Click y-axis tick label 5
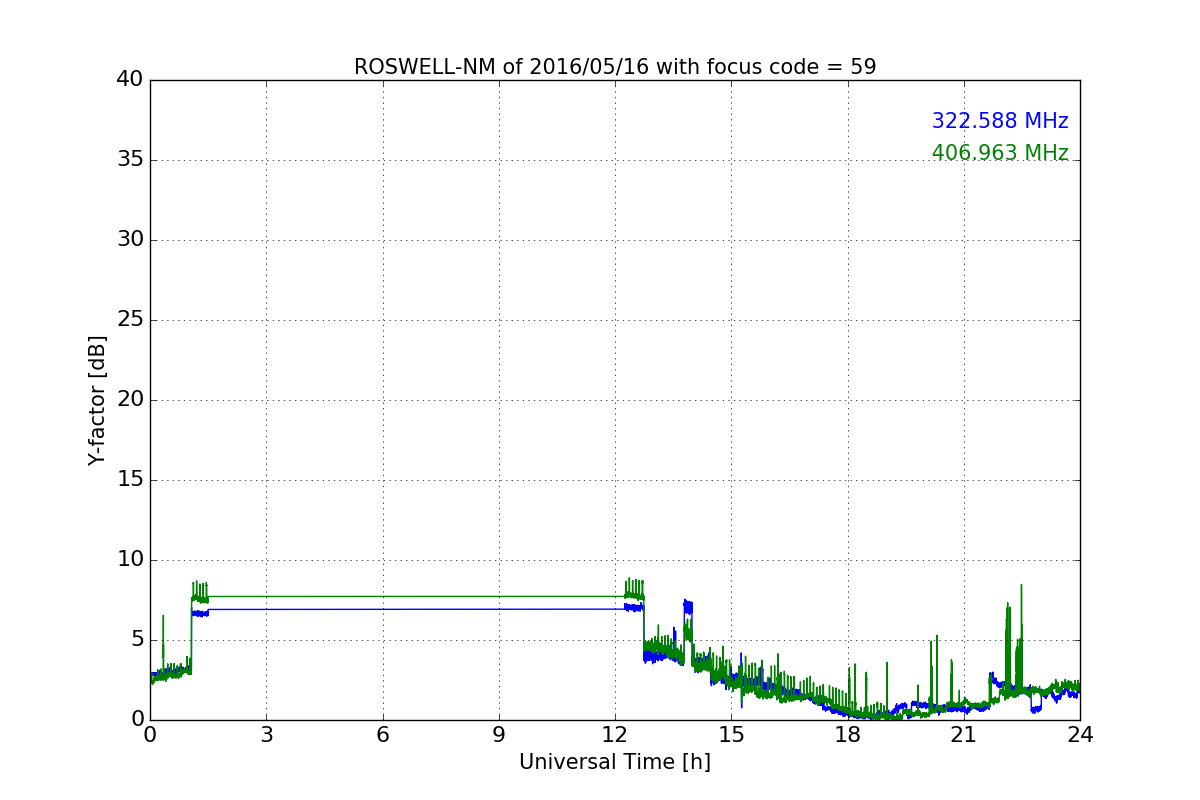 coord(137,640)
